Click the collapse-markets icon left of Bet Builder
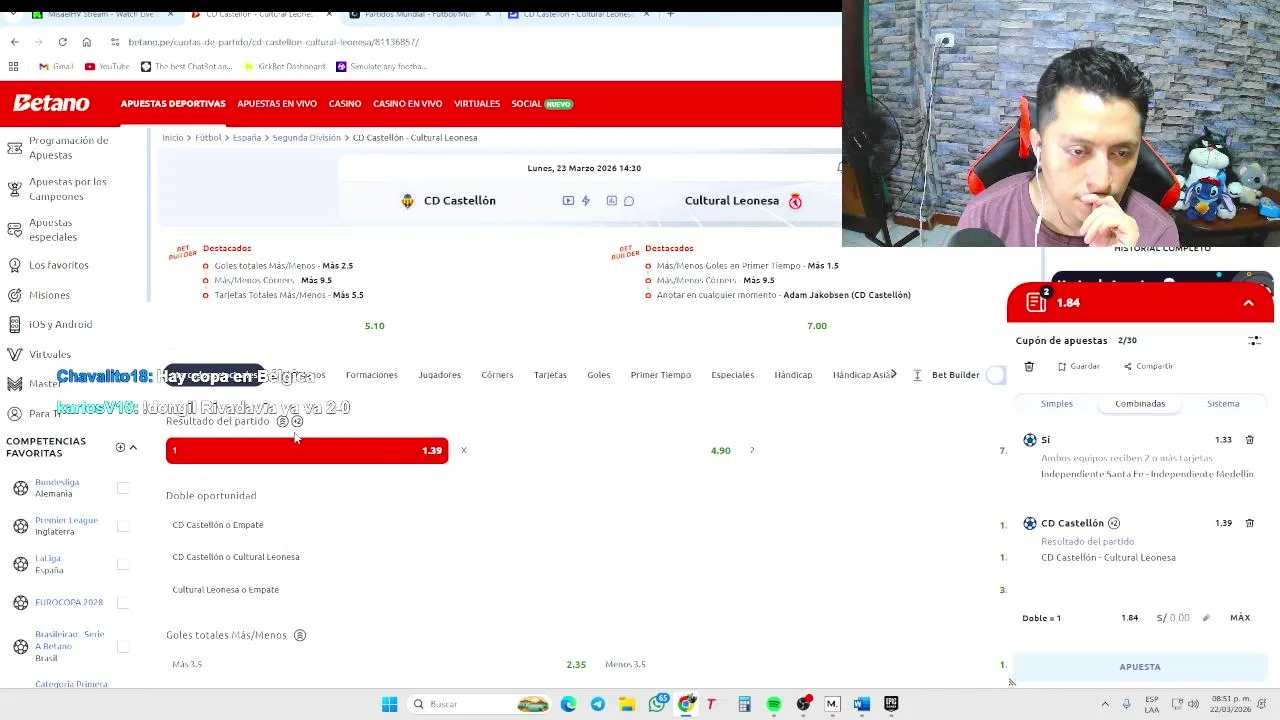Screen dimensions: 1280x720 pyautogui.click(x=917, y=375)
